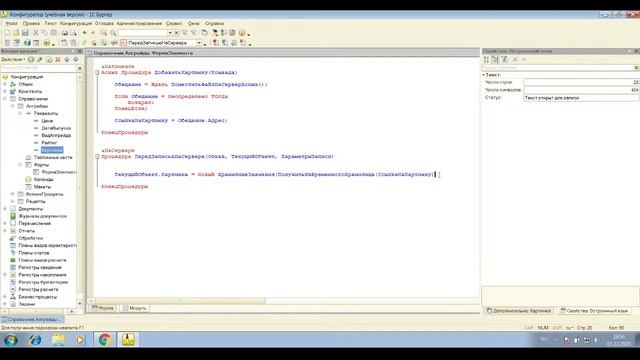Open Windows Explorer folder on taskbar
Image resolution: width=640 pixels, height=360 pixels.
click(58, 339)
